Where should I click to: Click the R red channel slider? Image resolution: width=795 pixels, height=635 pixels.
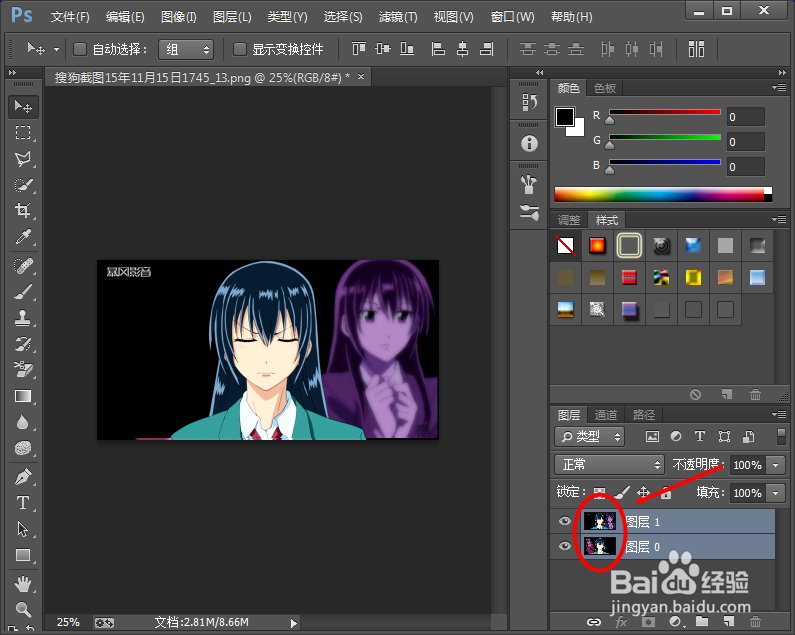665,113
